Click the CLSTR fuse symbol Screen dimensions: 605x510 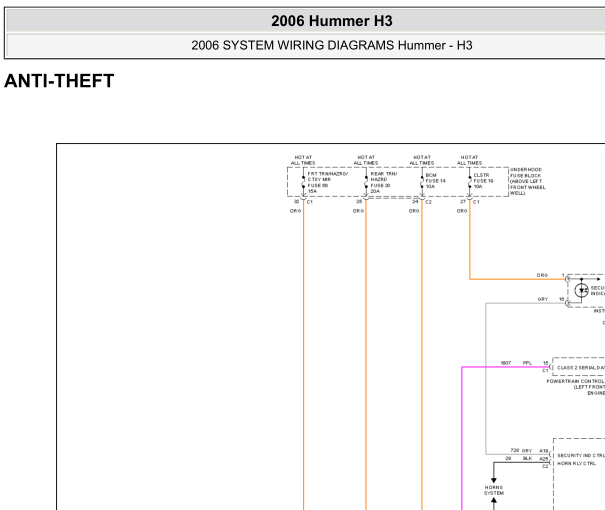470,182
